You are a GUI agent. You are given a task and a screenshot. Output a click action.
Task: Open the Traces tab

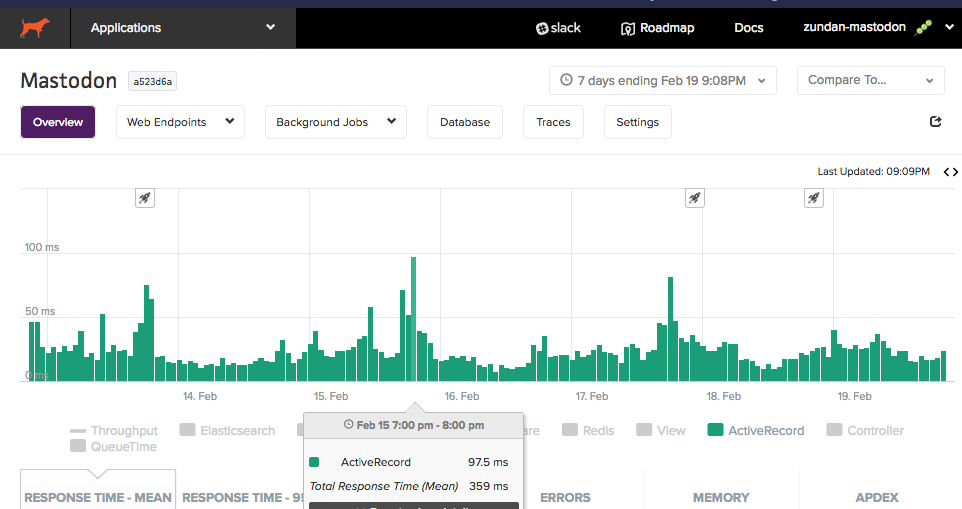coord(553,122)
